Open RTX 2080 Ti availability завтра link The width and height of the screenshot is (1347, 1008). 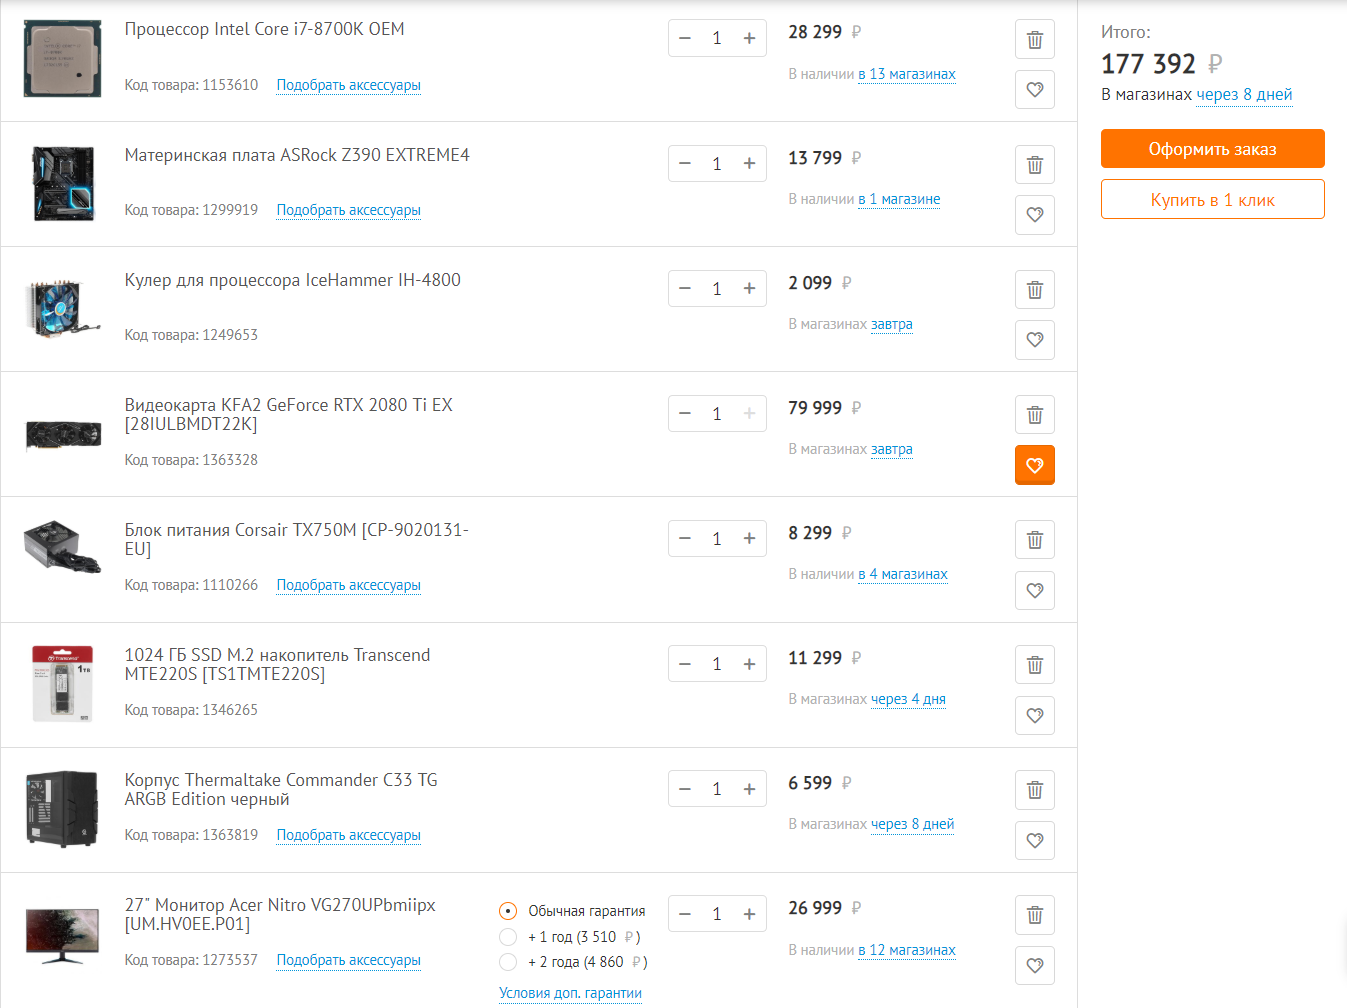[x=891, y=449]
